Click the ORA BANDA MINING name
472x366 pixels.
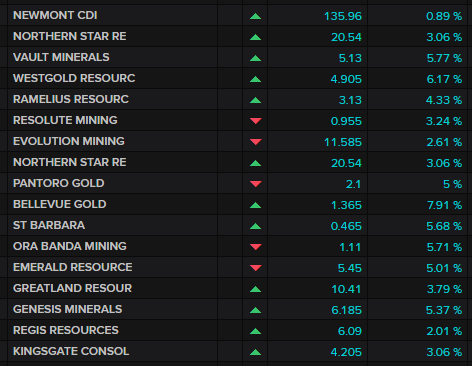[70, 246]
